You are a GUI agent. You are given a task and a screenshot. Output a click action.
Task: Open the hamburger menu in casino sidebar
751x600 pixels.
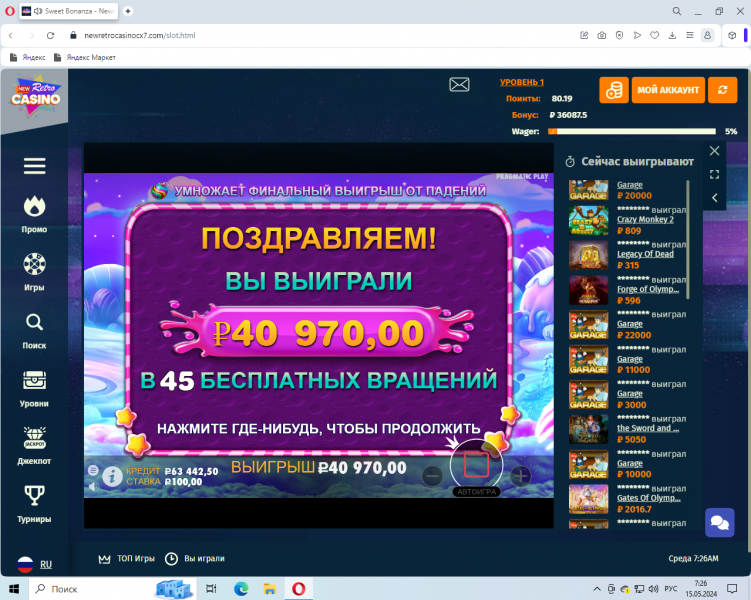click(x=34, y=166)
